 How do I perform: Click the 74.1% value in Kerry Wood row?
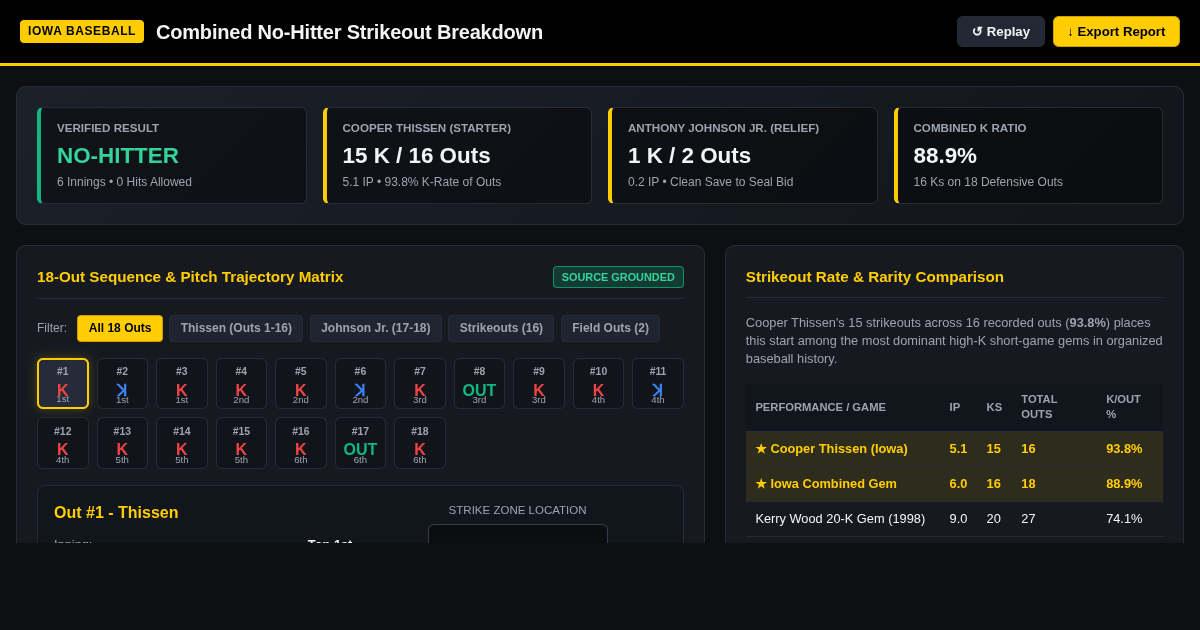(x=1124, y=518)
